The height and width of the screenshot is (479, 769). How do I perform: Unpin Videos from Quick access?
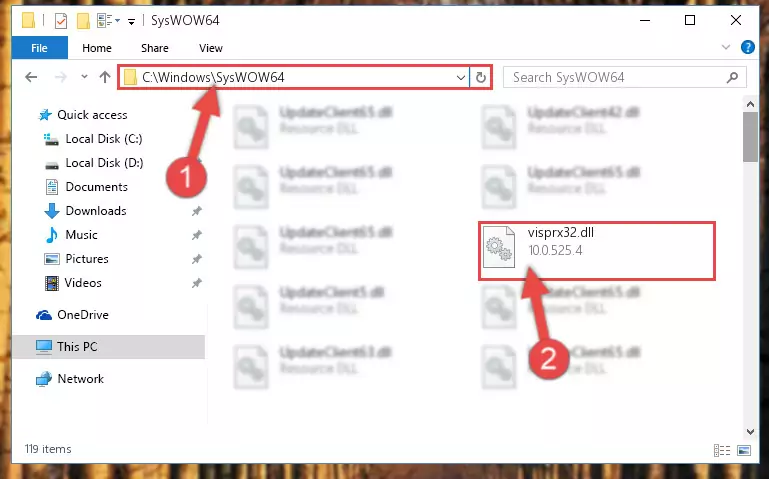[x=197, y=283]
